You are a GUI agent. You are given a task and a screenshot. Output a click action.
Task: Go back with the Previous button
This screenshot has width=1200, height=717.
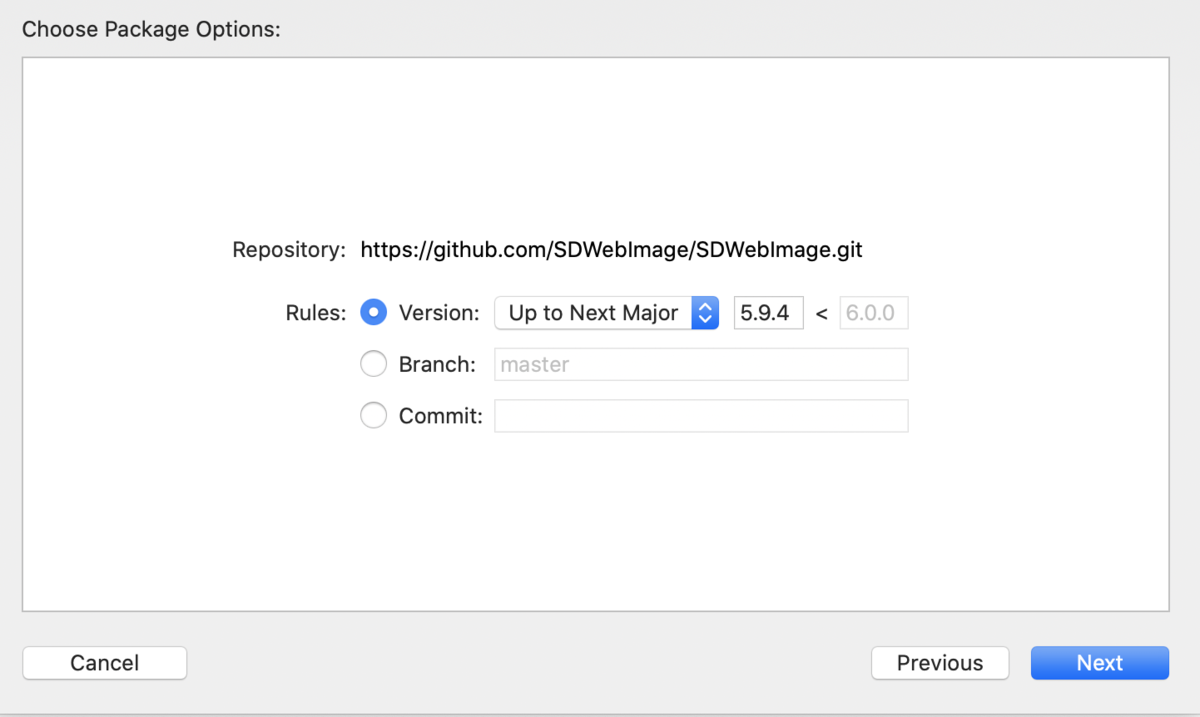(940, 663)
